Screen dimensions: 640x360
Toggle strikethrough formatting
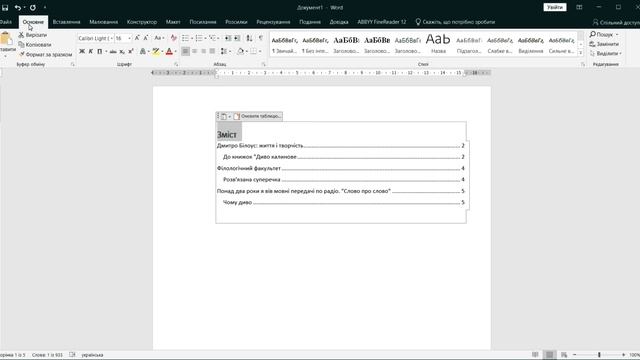coord(113,51)
